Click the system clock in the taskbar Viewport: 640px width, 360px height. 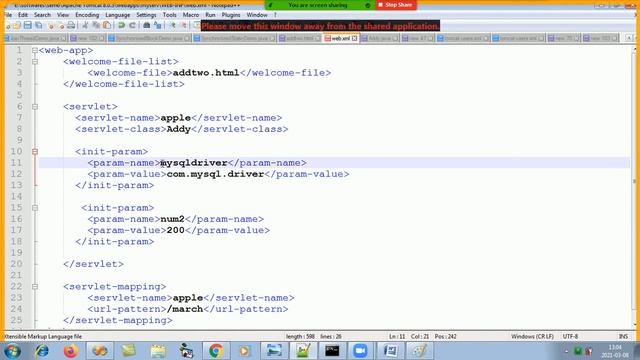coord(615,351)
